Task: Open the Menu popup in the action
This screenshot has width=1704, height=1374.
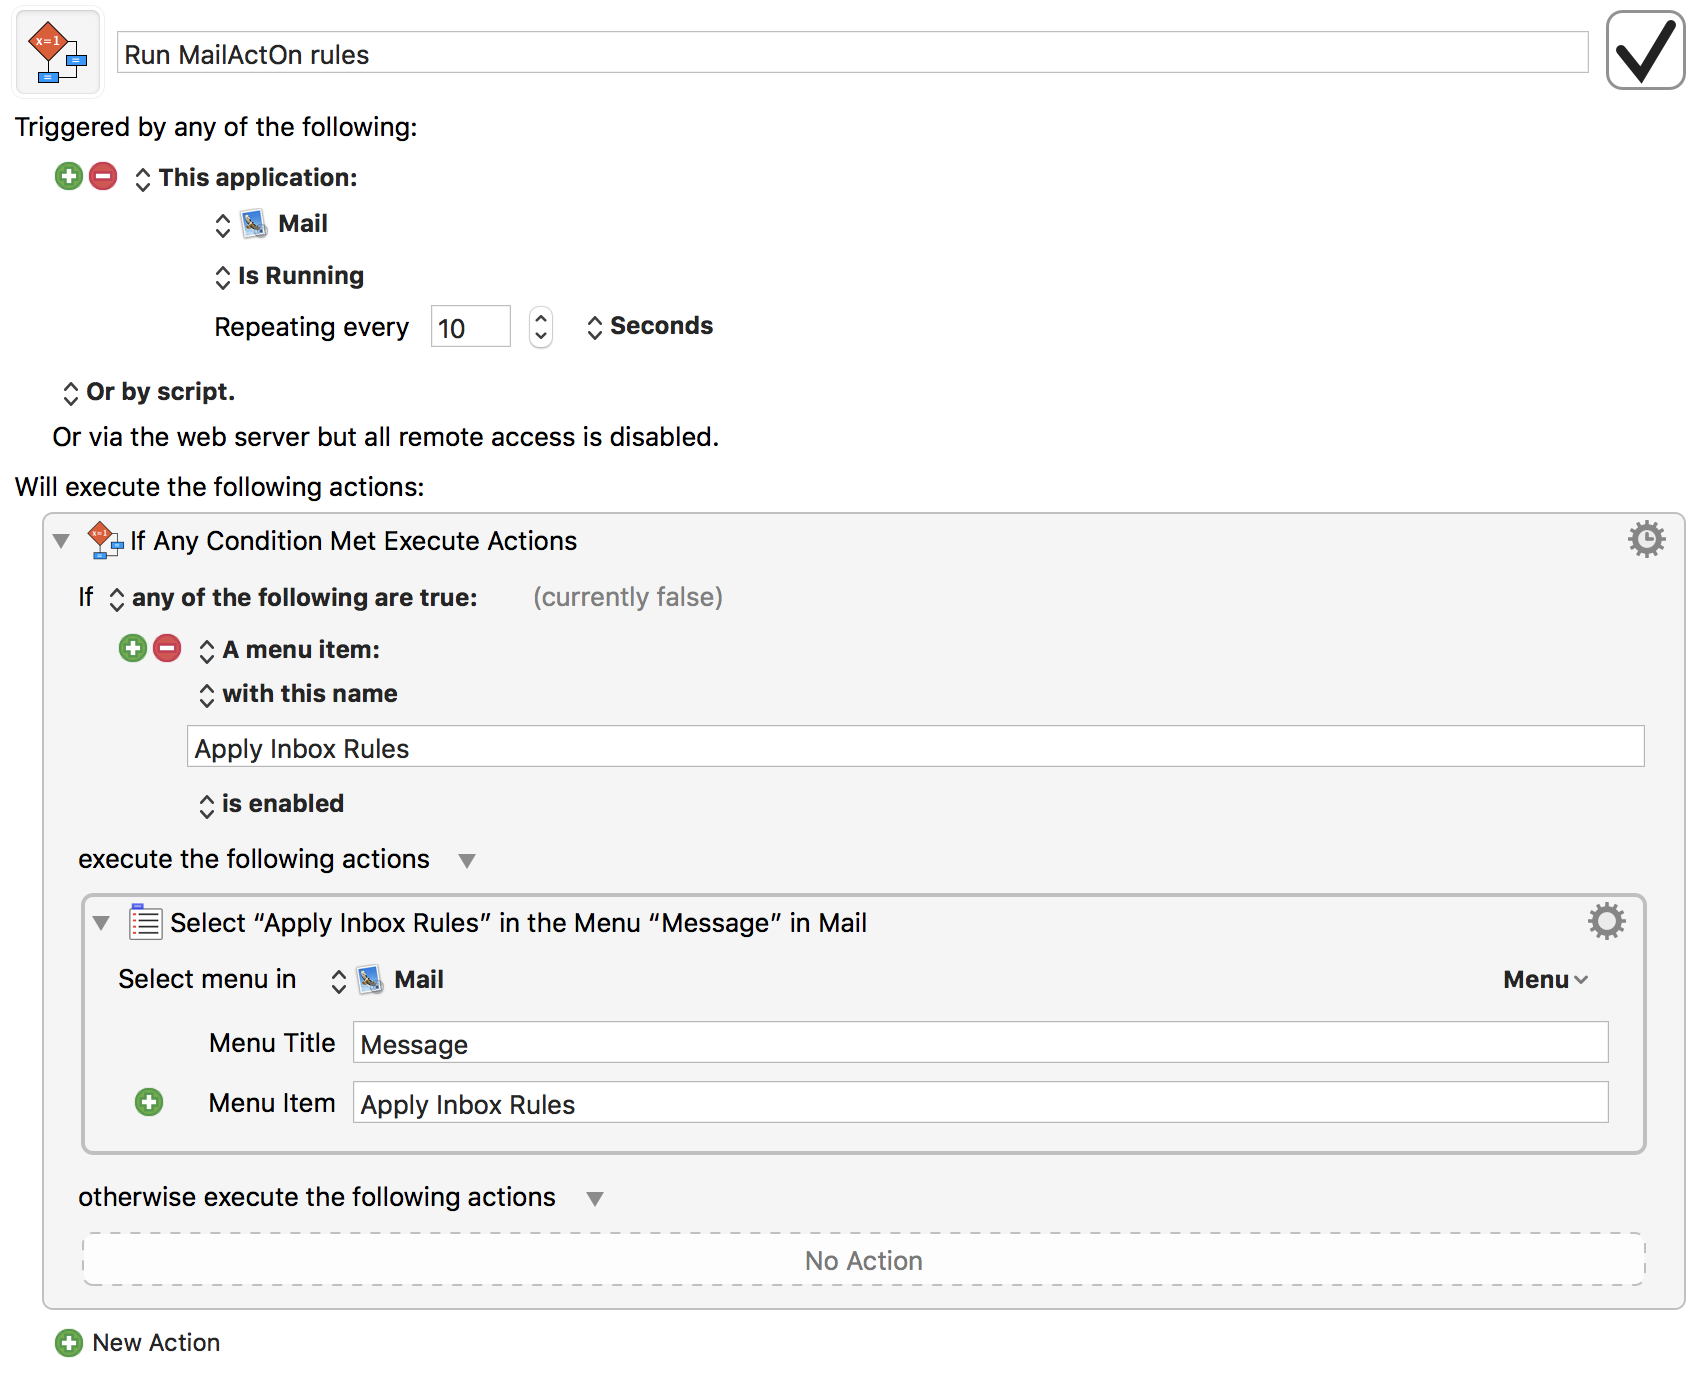Action: (1544, 980)
